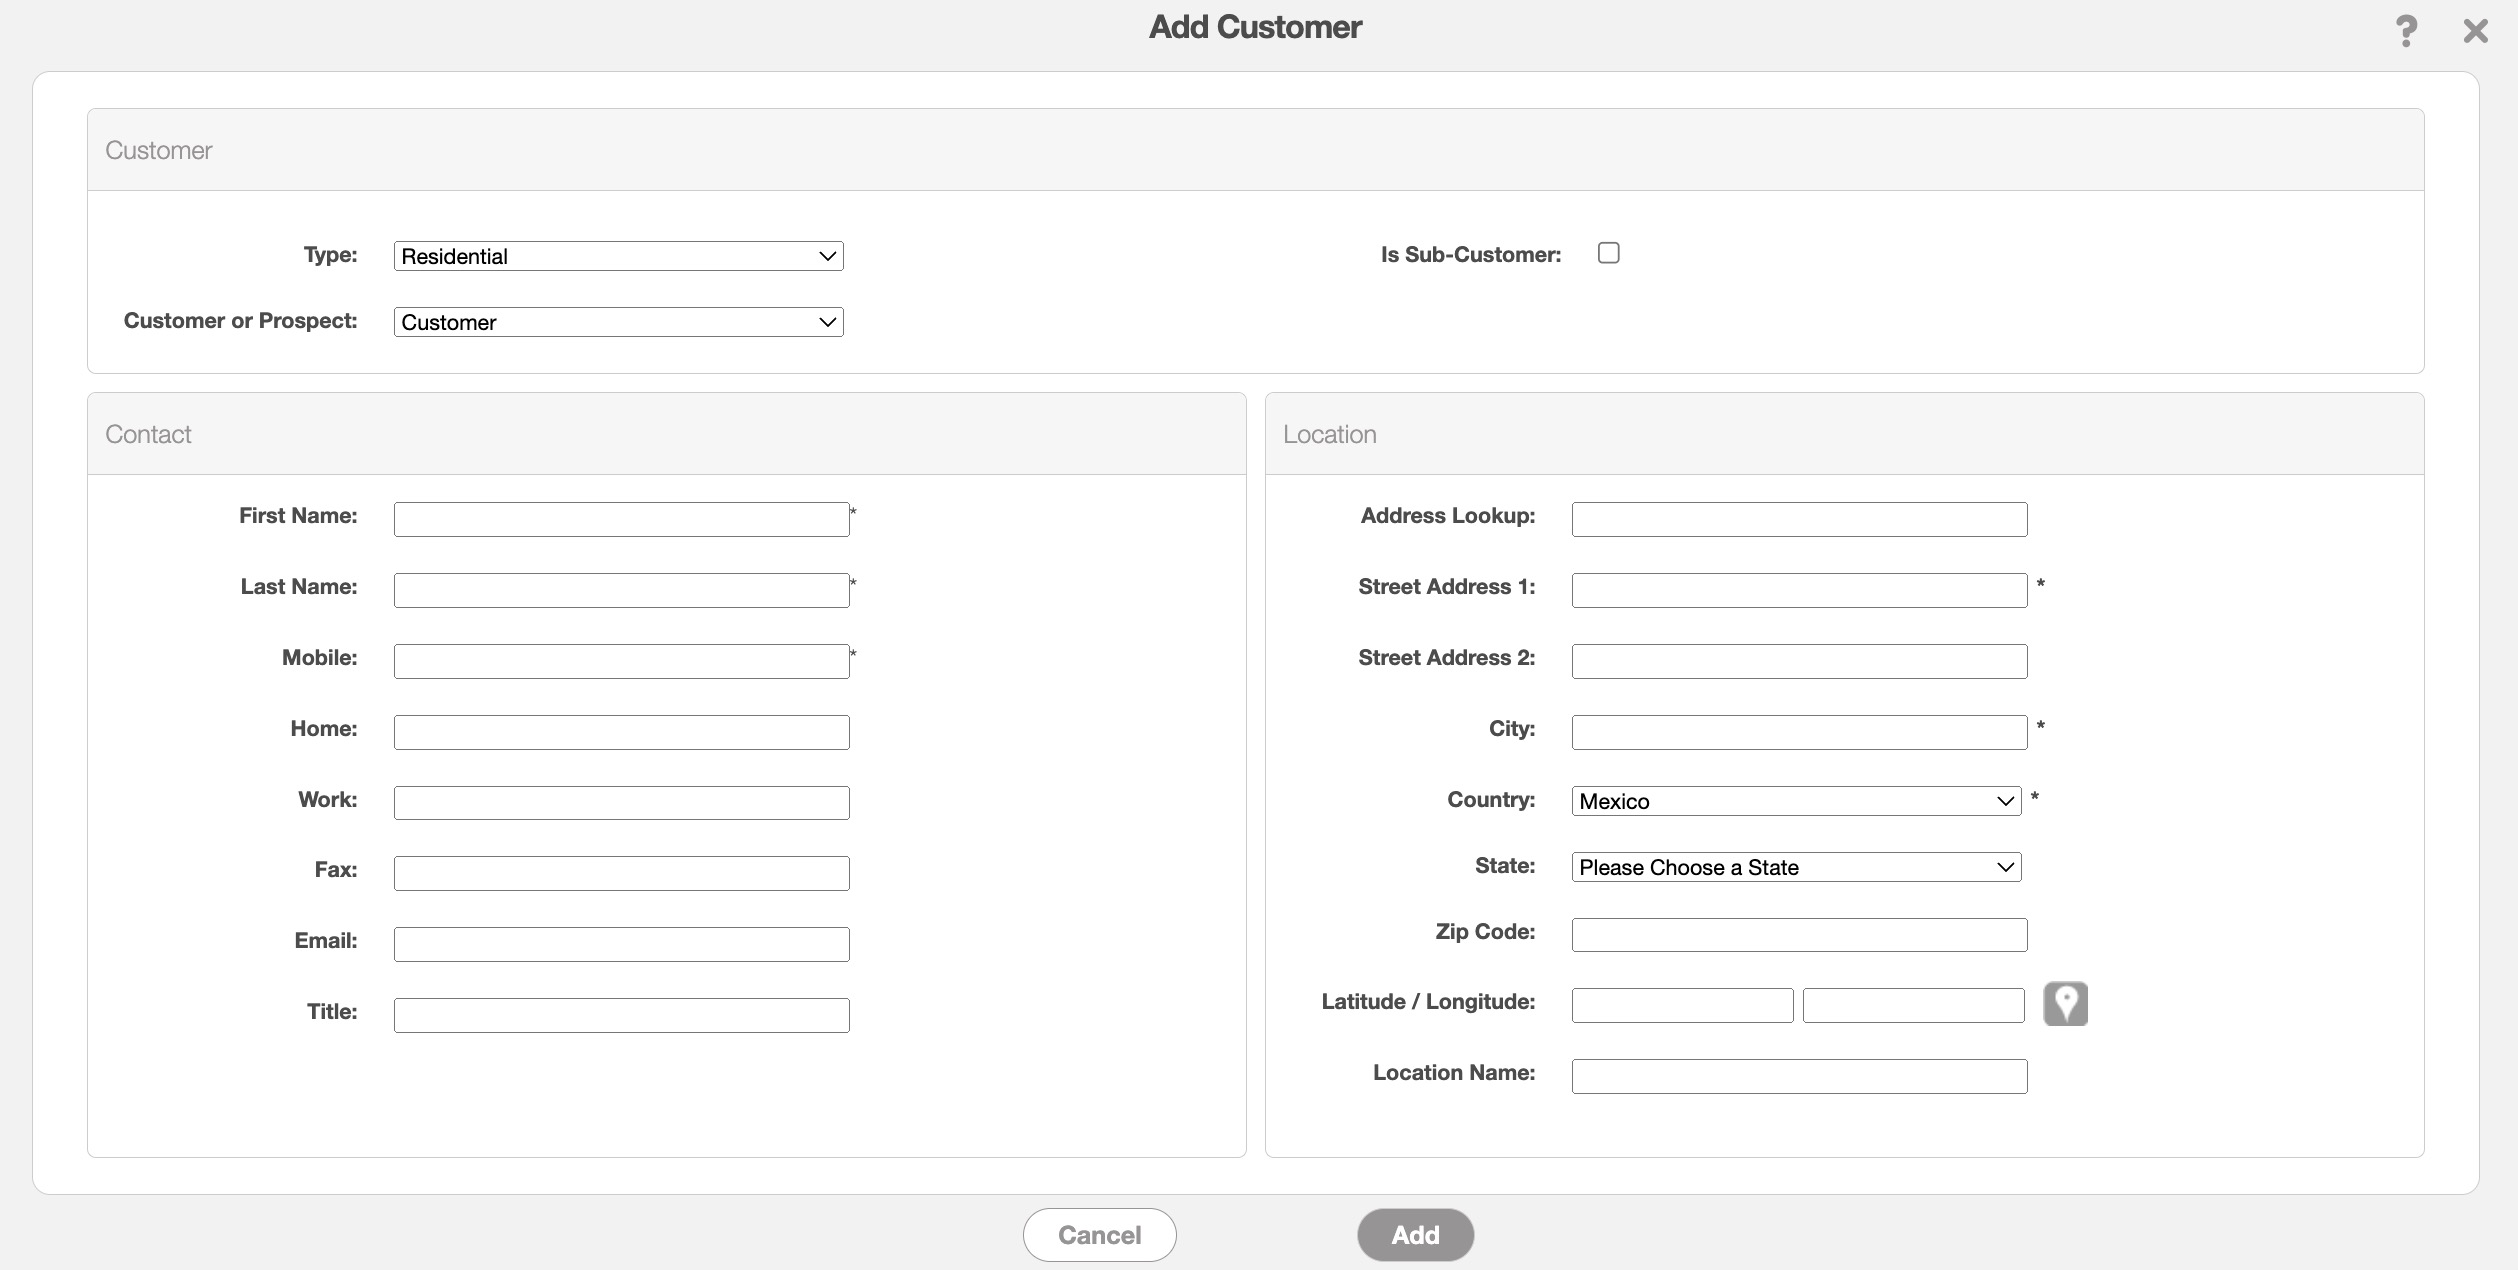Screen dimensions: 2518x1270
Task: Focus the First Name input field
Action: click(x=621, y=519)
